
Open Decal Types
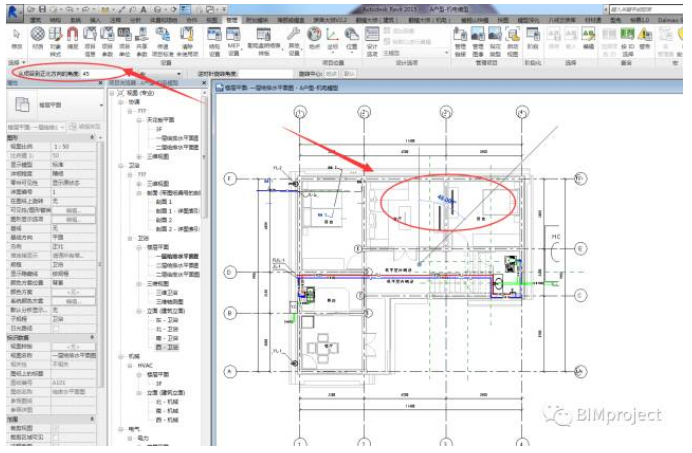(x=495, y=41)
